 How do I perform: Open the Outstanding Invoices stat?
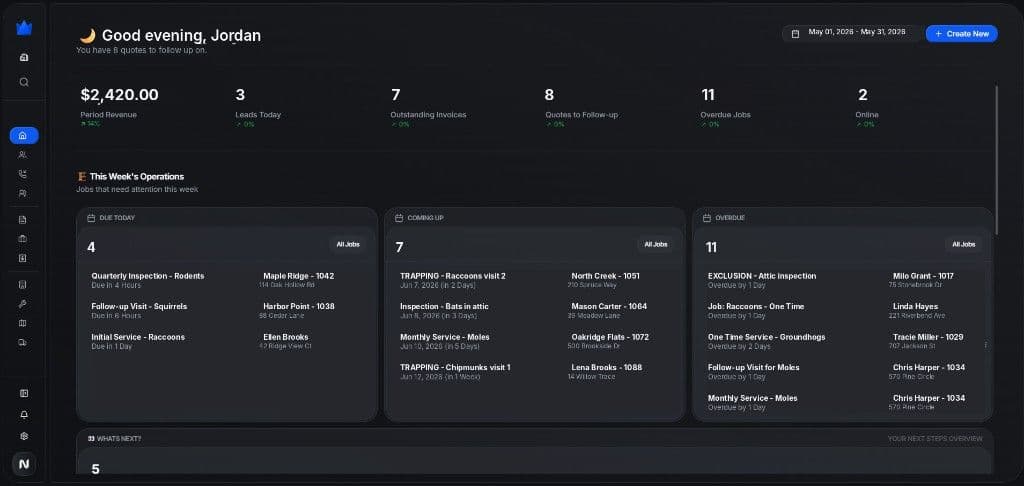(x=428, y=106)
